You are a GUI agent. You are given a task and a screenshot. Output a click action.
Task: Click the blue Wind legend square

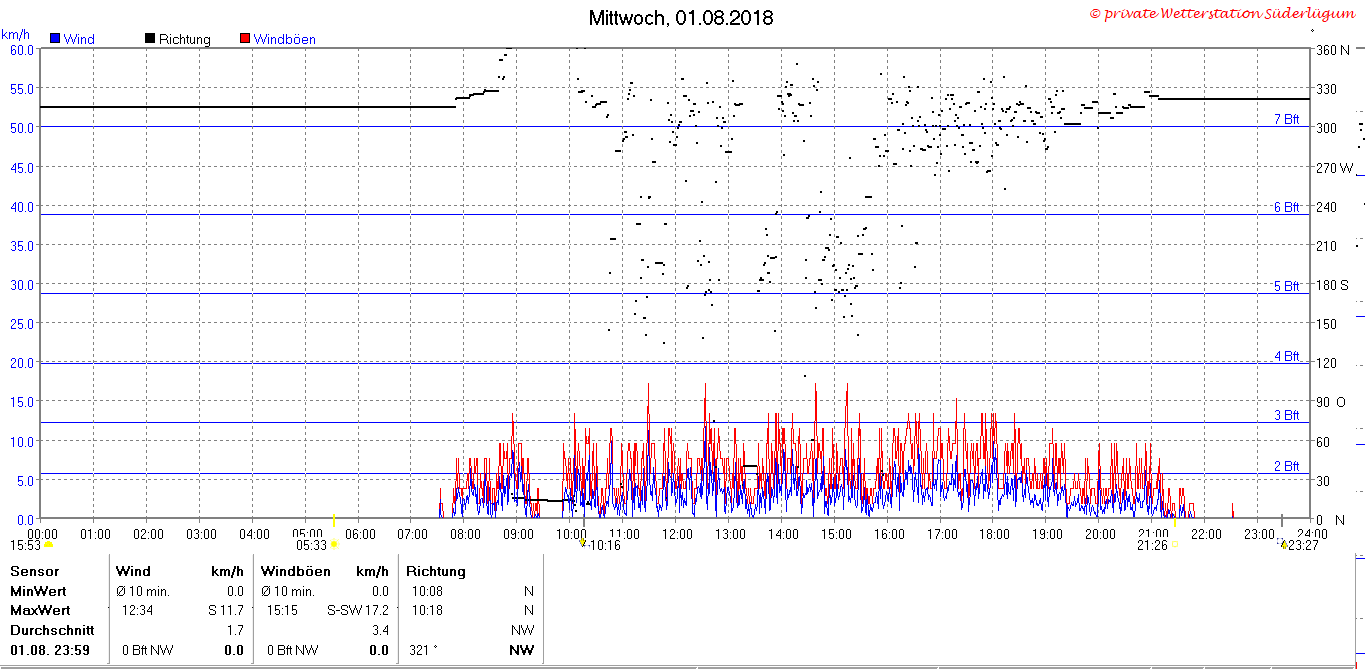tap(55, 39)
